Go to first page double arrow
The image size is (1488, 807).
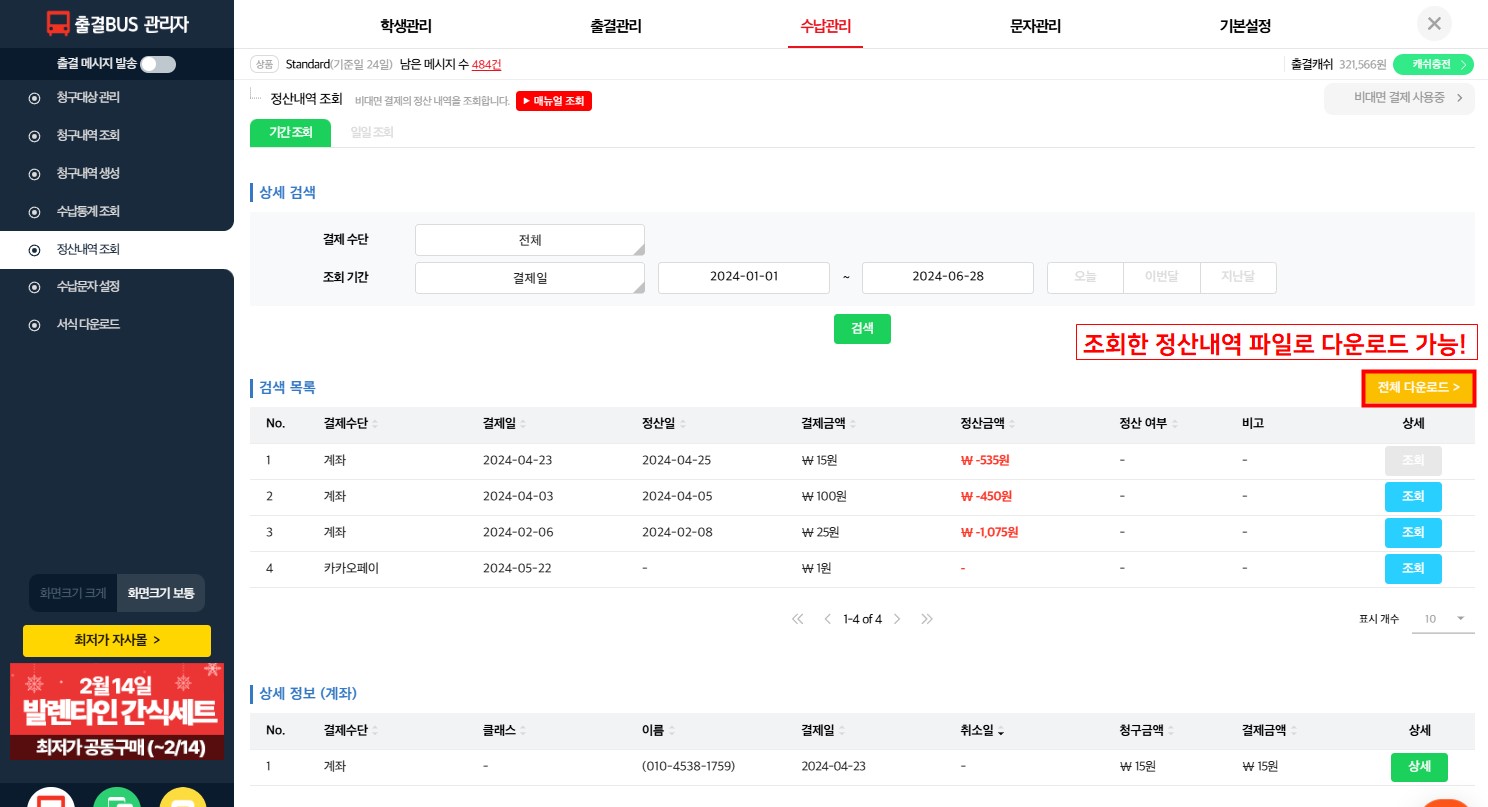pos(797,619)
